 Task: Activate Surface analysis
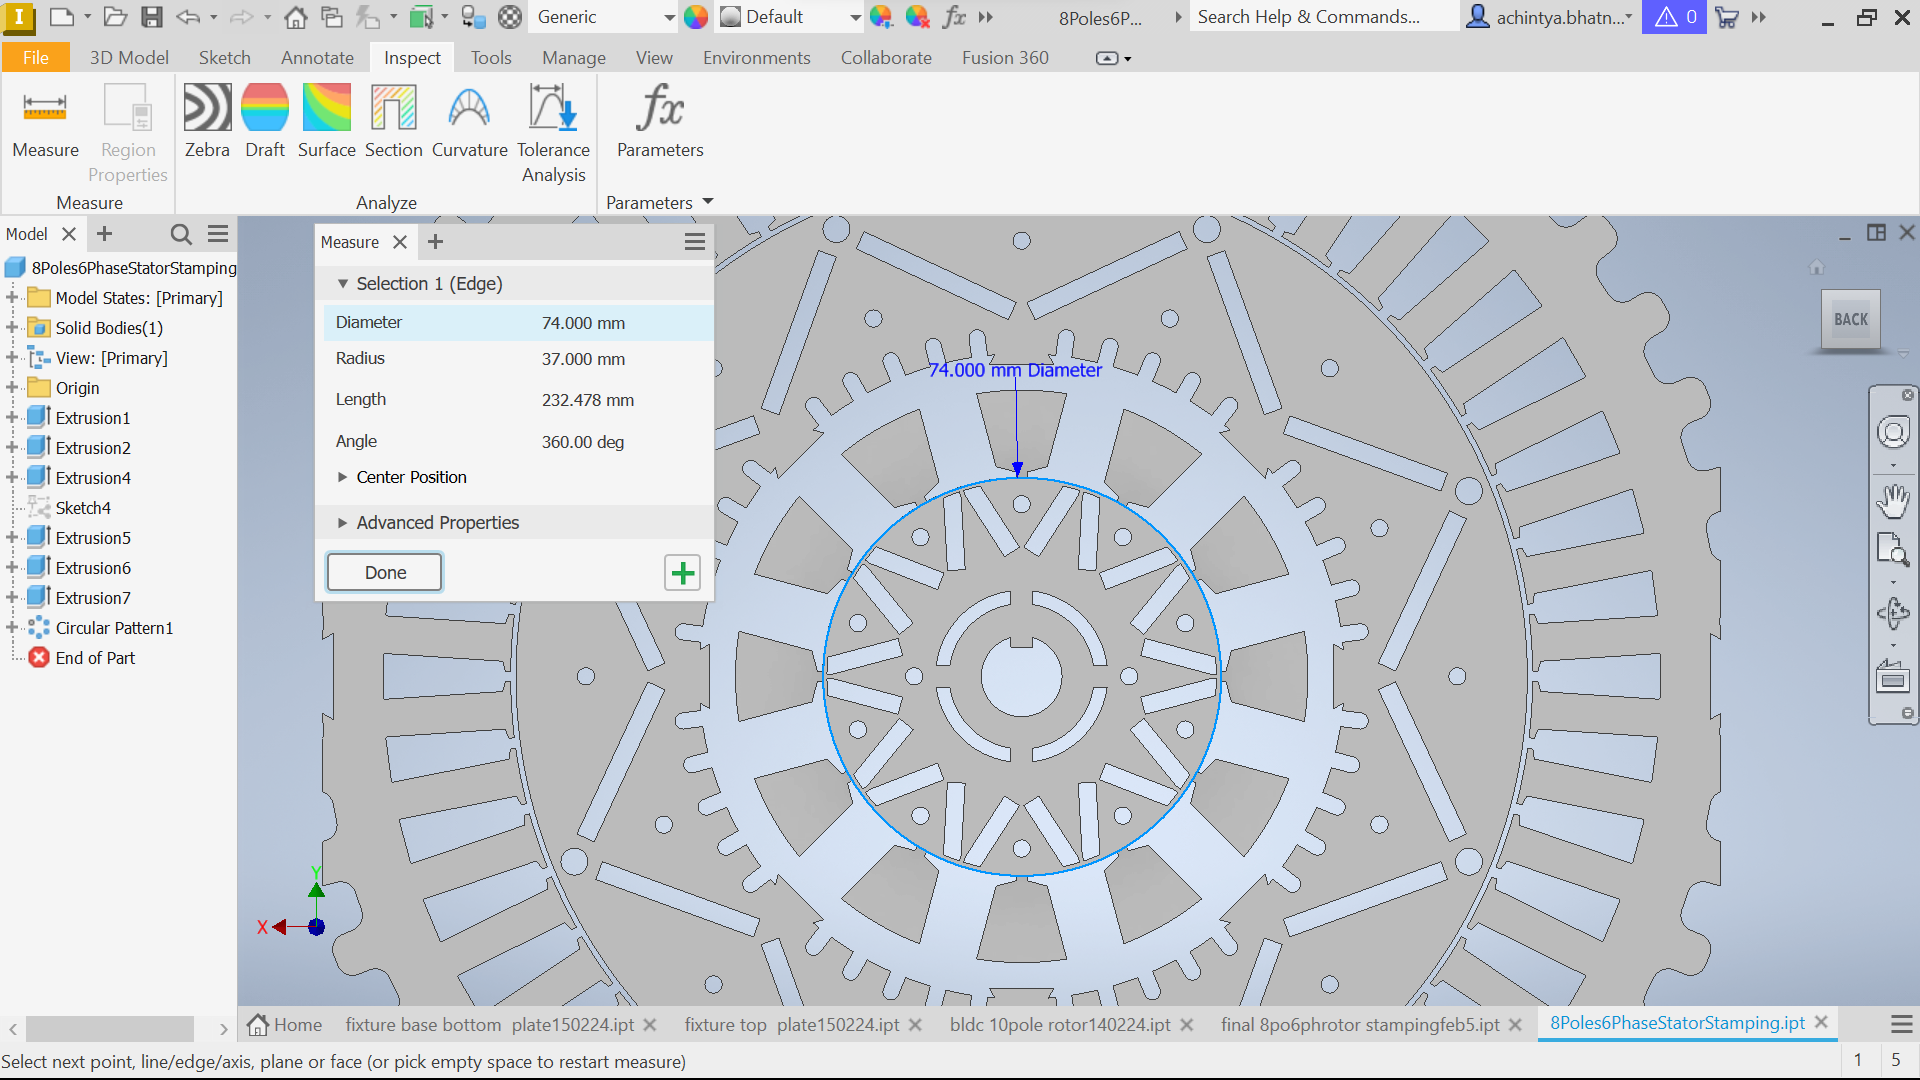327,122
